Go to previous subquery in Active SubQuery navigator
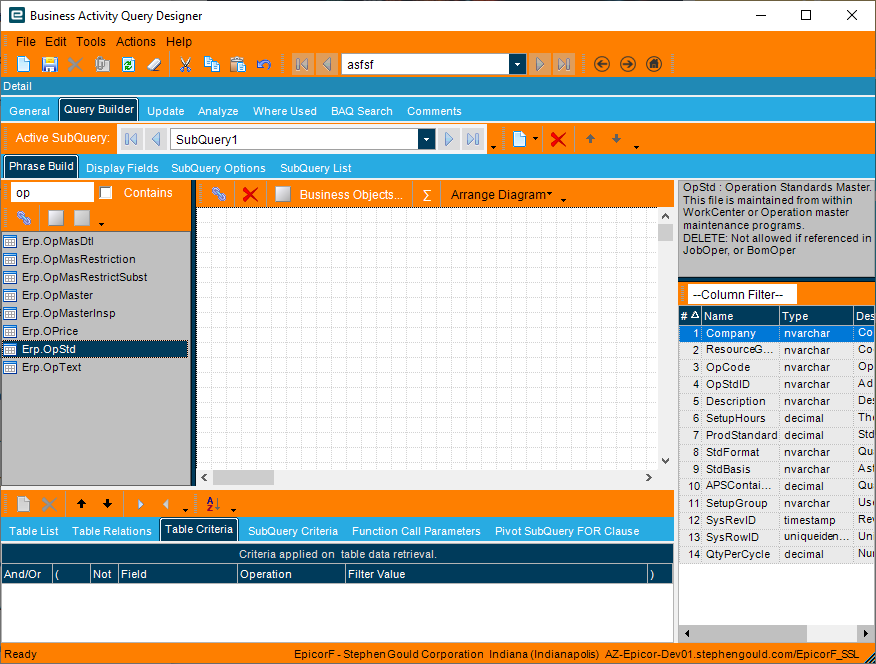The width and height of the screenshot is (876, 664). (156, 139)
